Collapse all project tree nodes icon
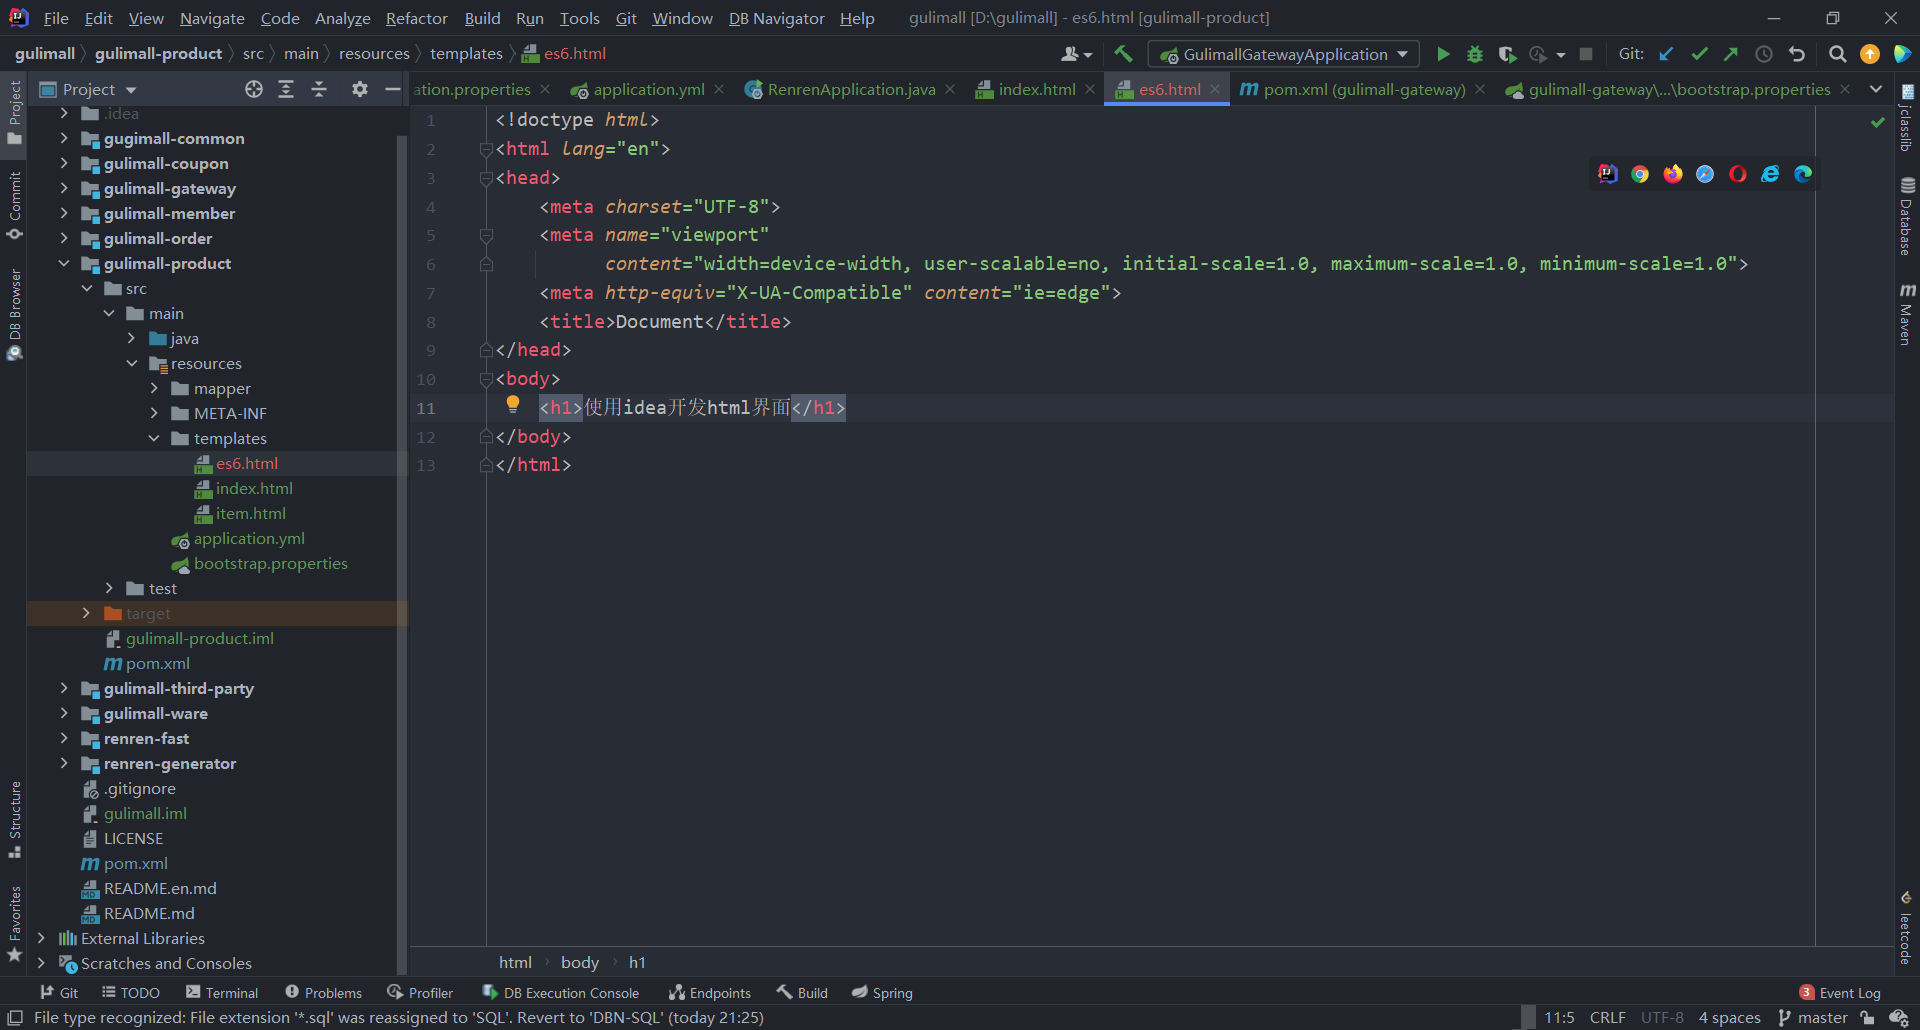Screen dimensions: 1920x1030 click(x=319, y=89)
